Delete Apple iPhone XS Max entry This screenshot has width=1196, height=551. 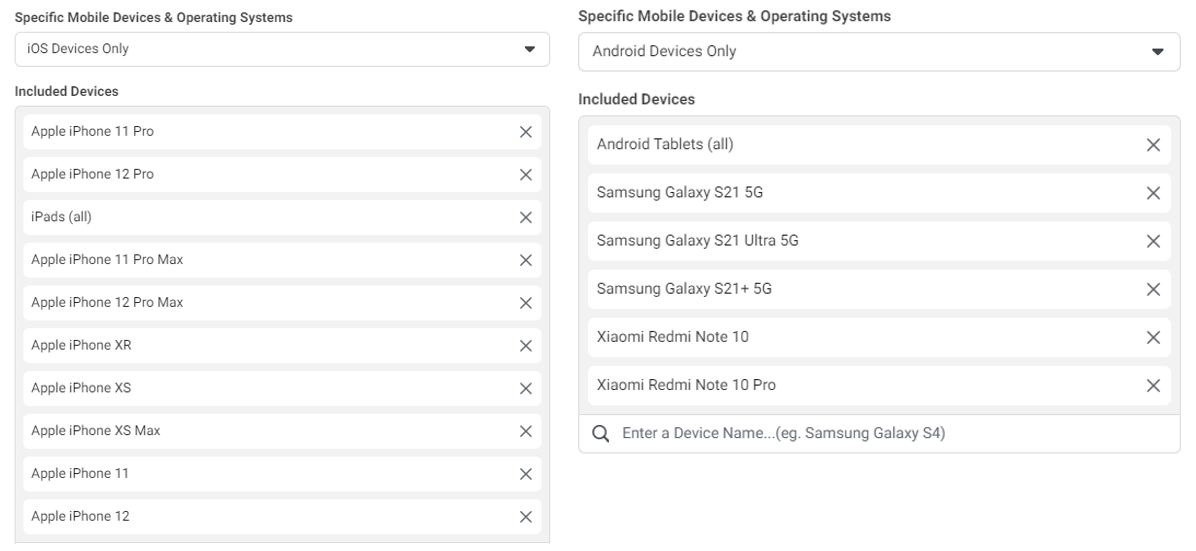[x=525, y=432]
